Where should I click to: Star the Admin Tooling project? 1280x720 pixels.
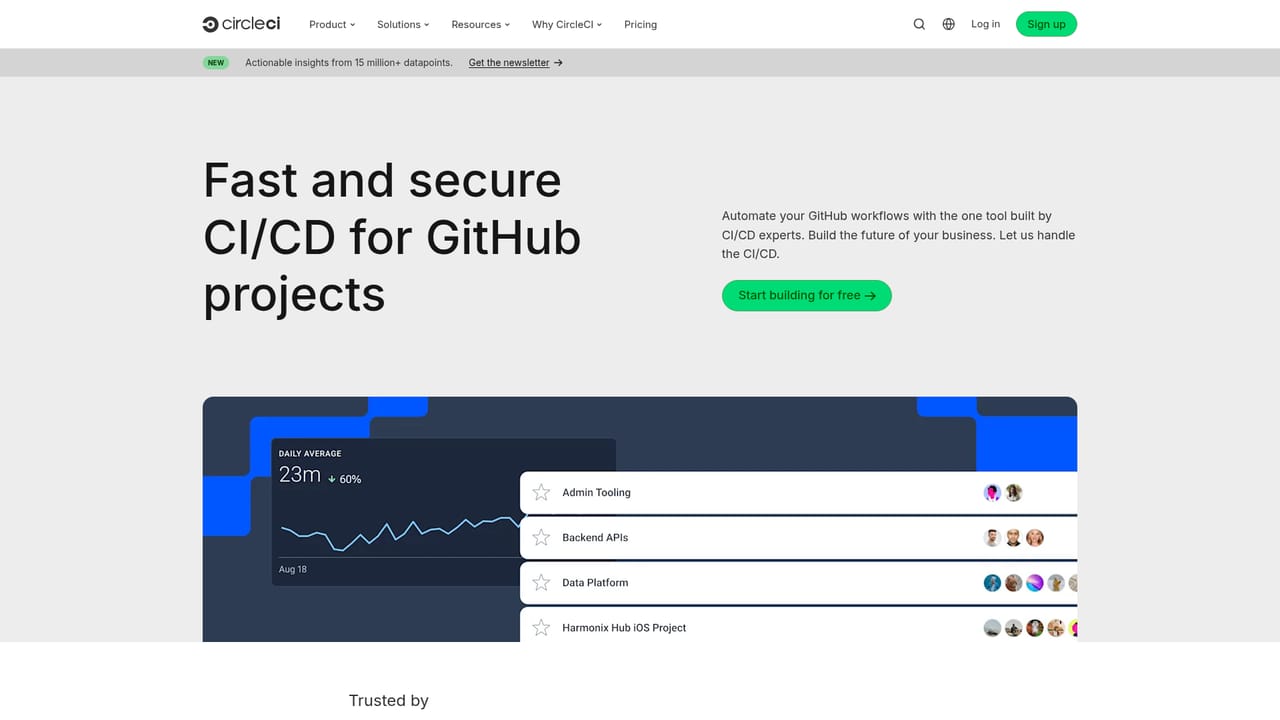tap(541, 492)
